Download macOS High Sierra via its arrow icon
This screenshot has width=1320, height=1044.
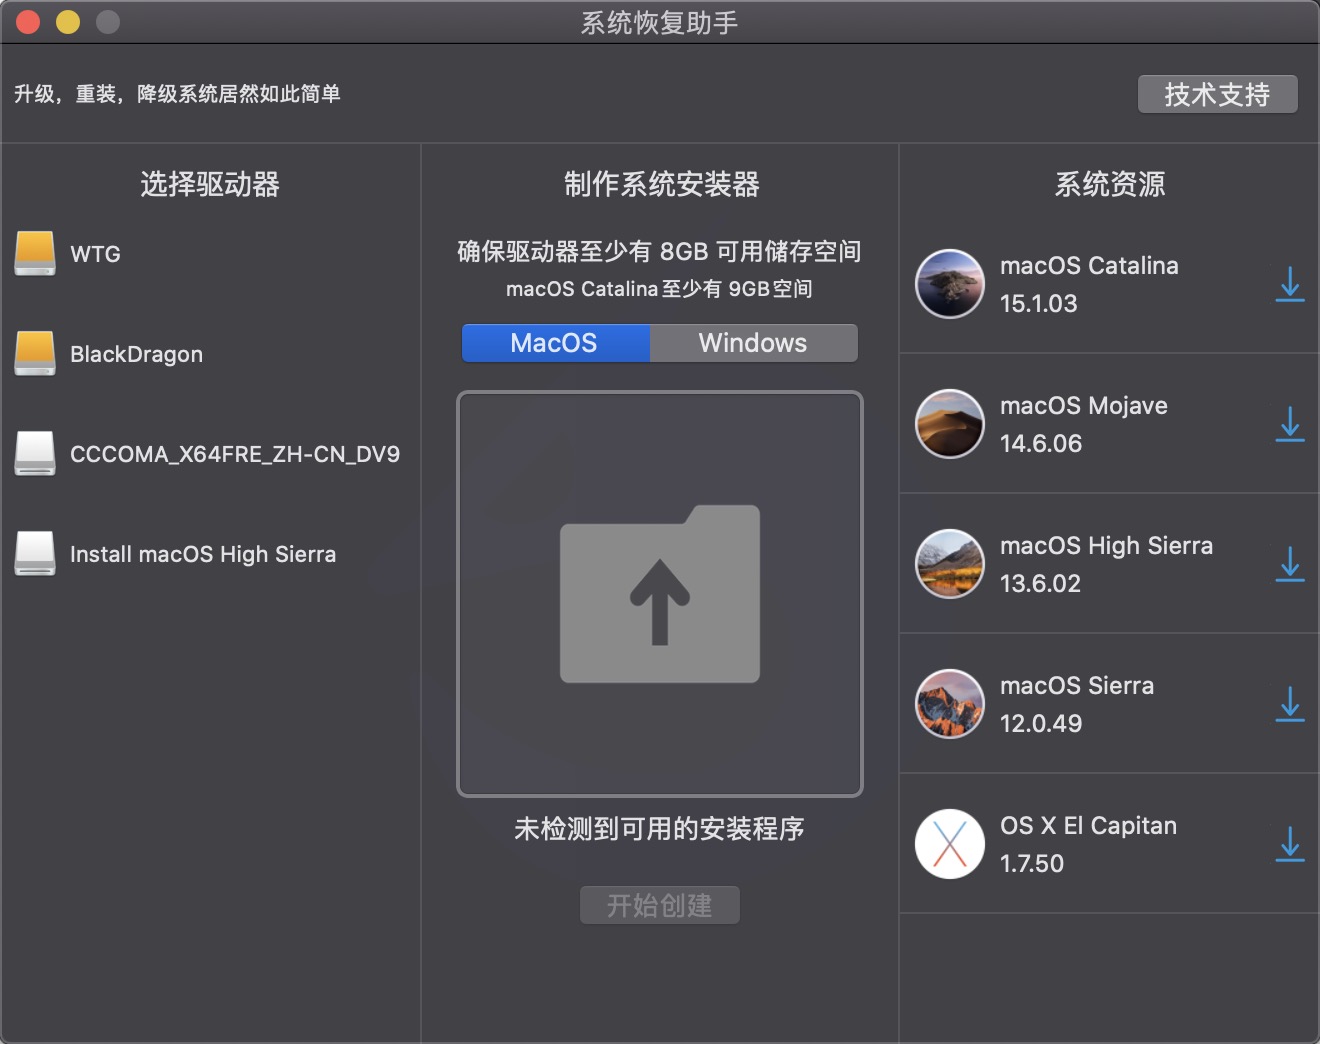point(1290,564)
